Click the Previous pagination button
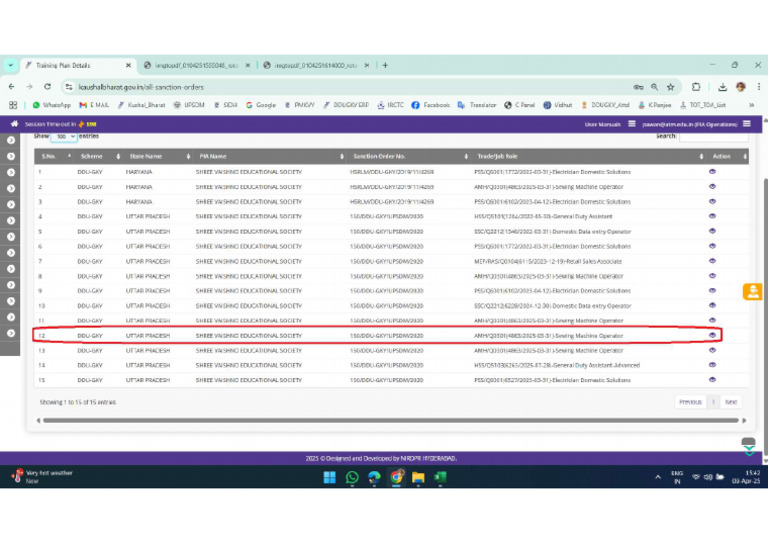This screenshot has height=543, width=768. pyautogui.click(x=690, y=402)
